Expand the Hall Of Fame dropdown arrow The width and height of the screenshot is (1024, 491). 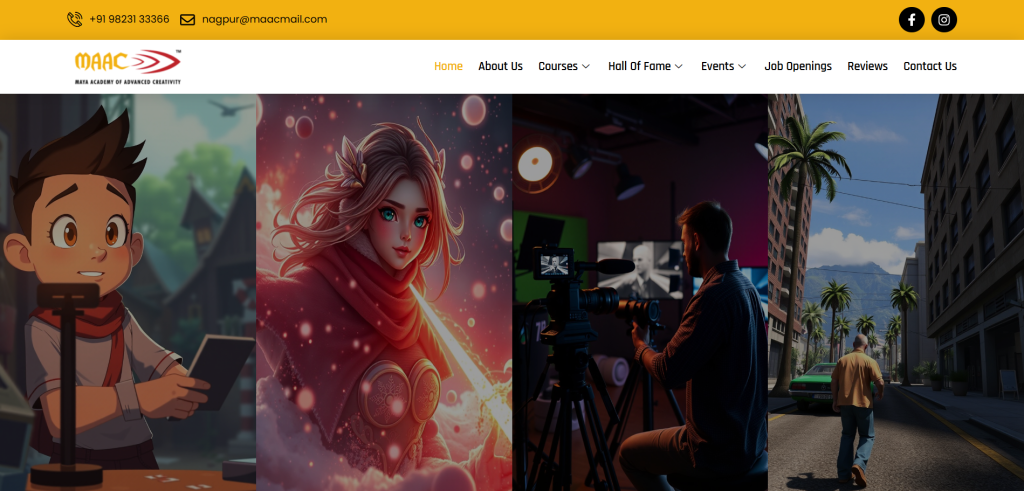pos(679,67)
